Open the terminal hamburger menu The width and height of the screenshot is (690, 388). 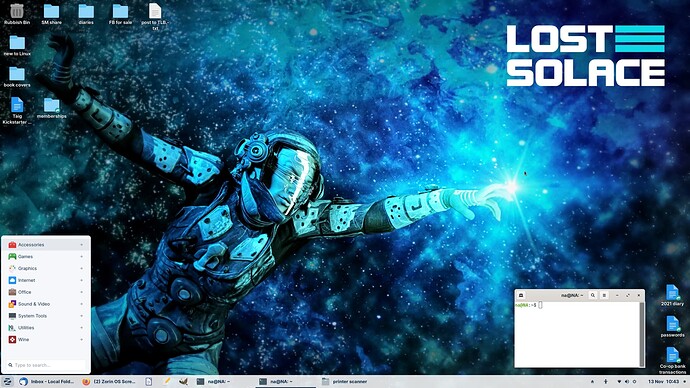604,295
